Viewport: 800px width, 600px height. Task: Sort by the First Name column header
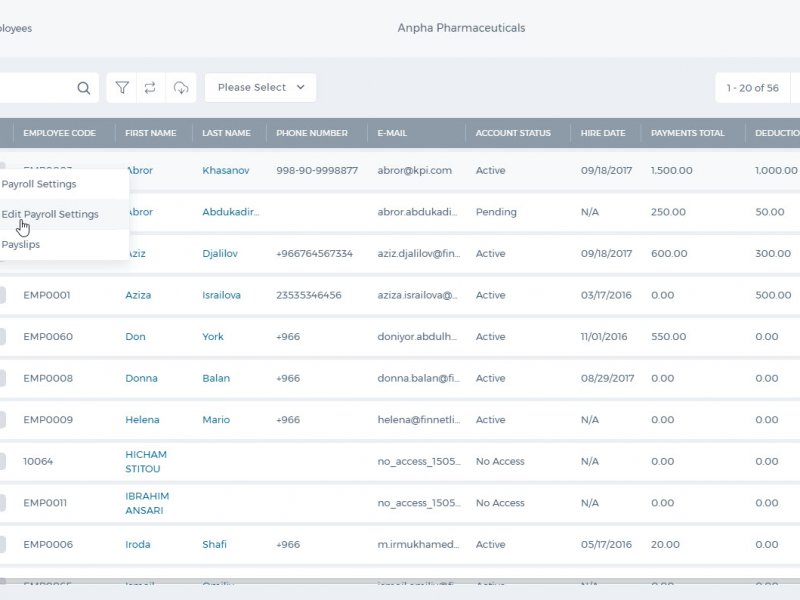[x=151, y=133]
